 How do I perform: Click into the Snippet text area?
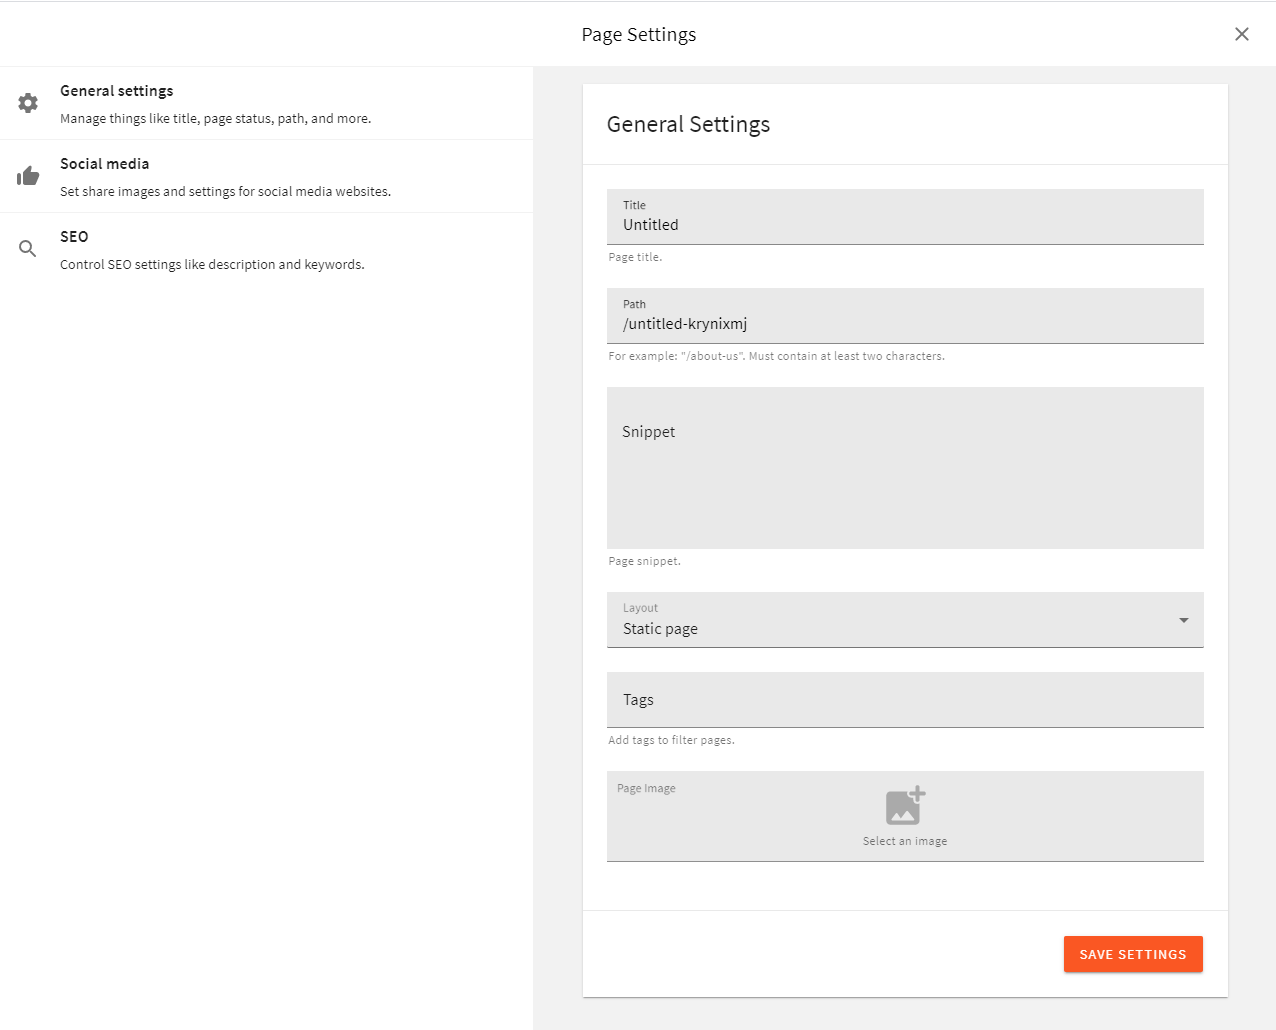(905, 467)
